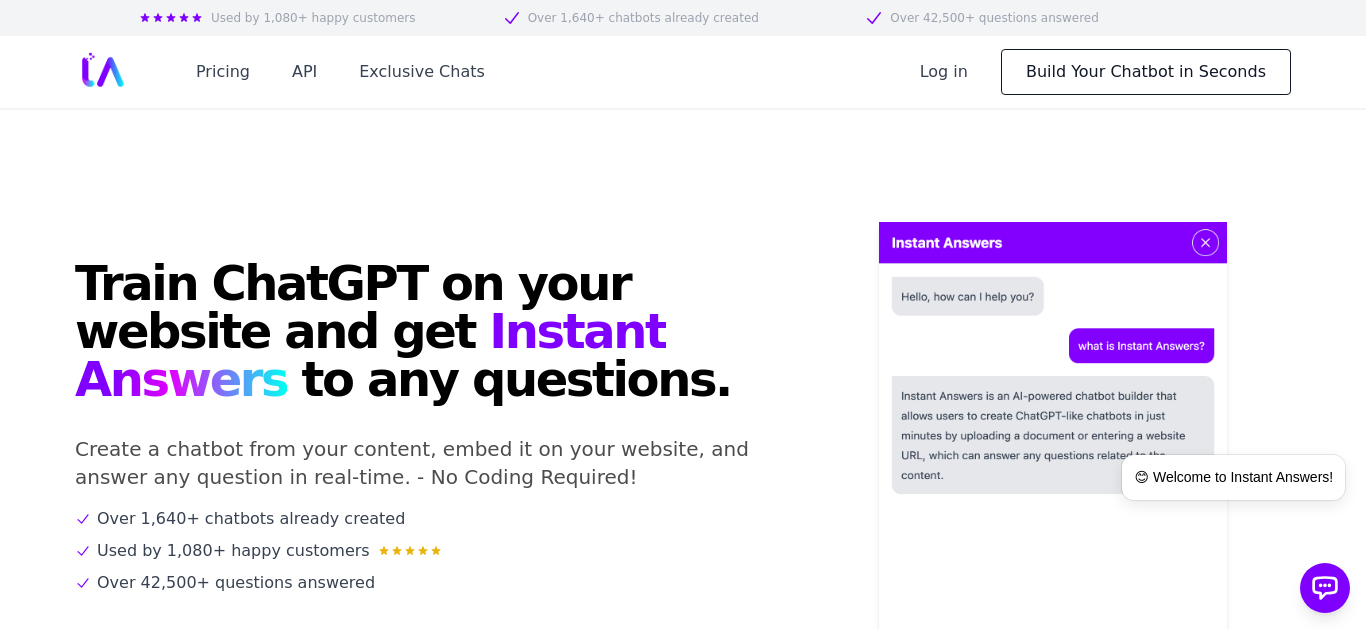The width and height of the screenshot is (1366, 629).
Task: Click the 'what is Instant Answers?' message bubble
Action: (x=1141, y=346)
